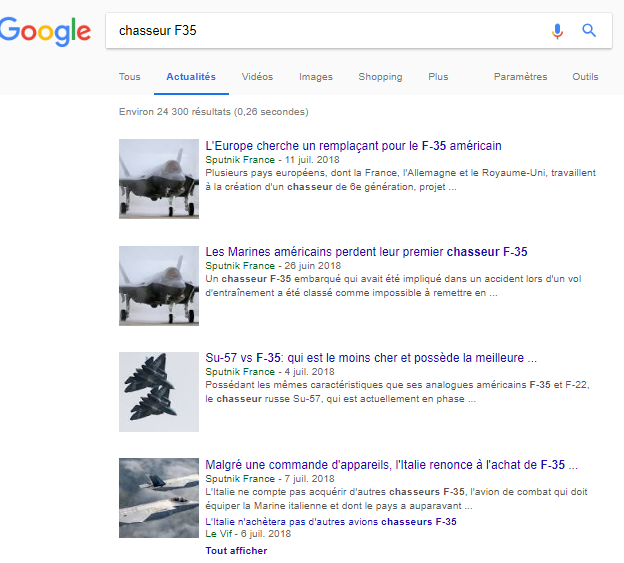Open 'Les Marines américains perdent' article
624x563 pixels.
pos(366,252)
